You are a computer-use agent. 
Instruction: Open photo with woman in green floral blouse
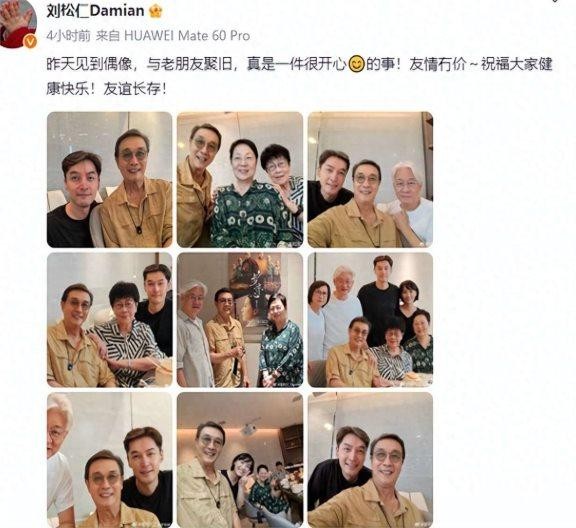coord(240,180)
